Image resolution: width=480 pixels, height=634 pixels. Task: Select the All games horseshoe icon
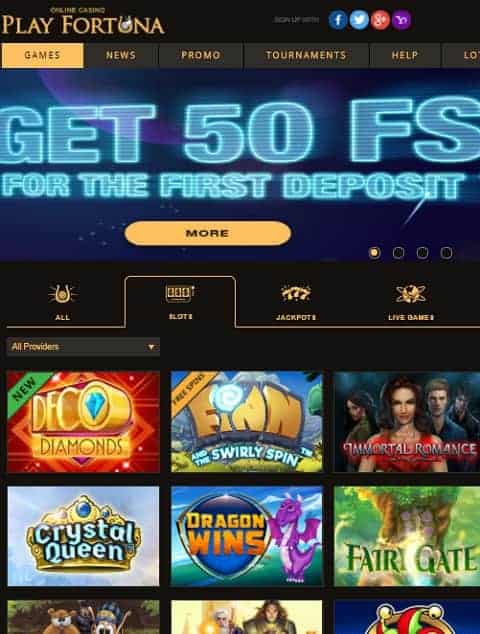[x=62, y=294]
